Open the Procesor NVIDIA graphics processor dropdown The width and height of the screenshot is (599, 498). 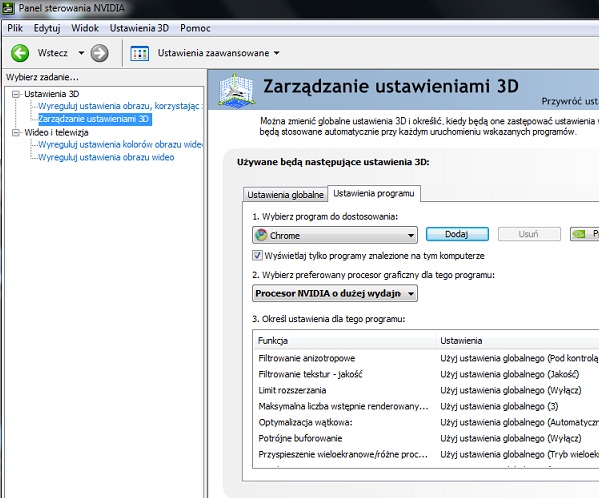click(335, 293)
